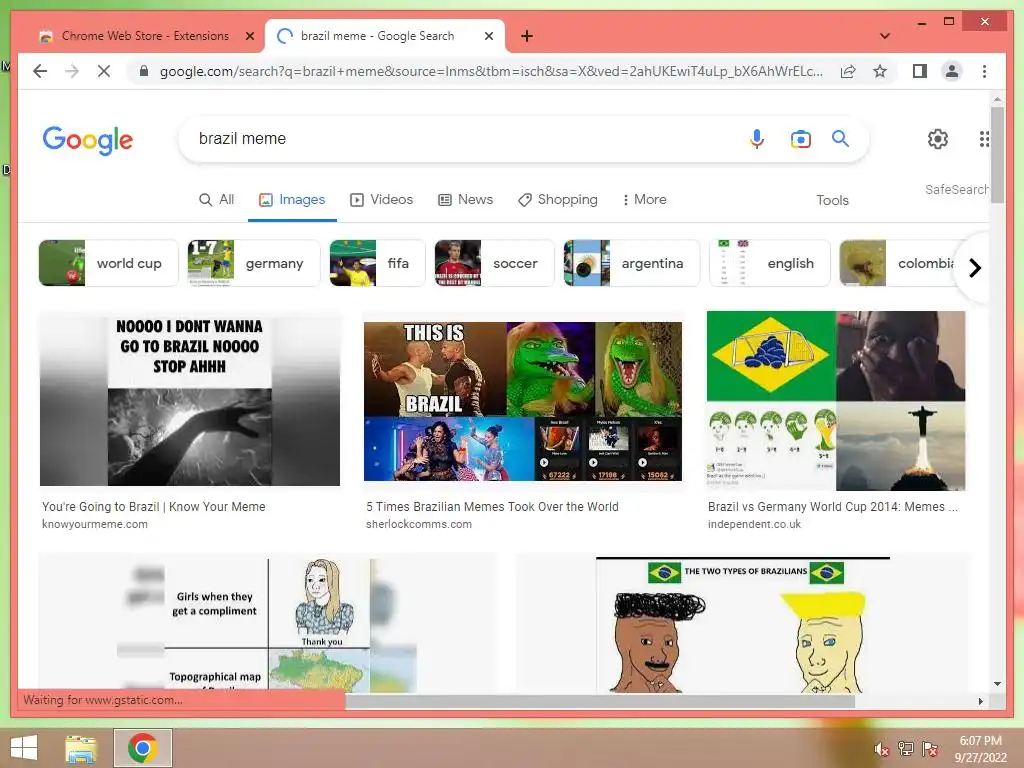1024x768 pixels.
Task: Open the network tray icon
Action: (905, 749)
